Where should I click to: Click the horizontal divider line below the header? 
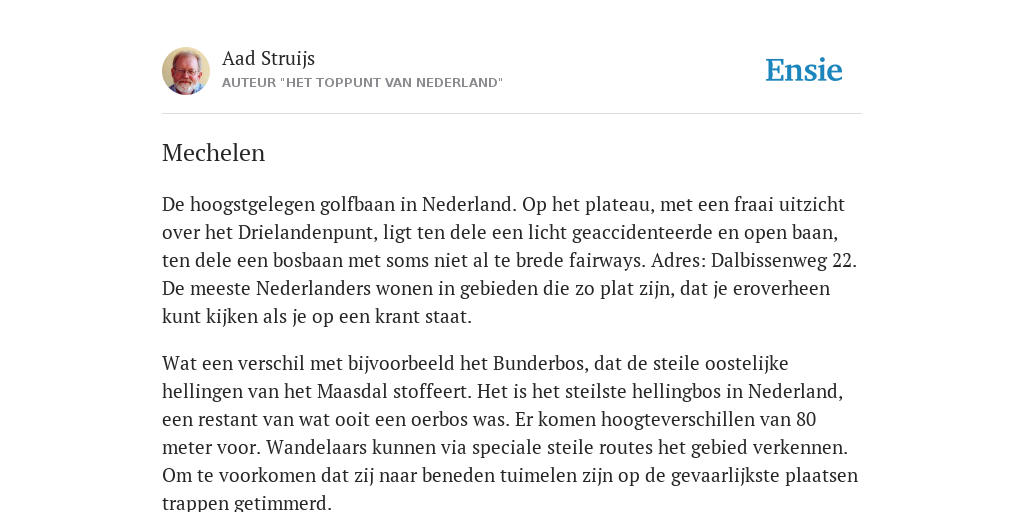pyautogui.click(x=512, y=114)
